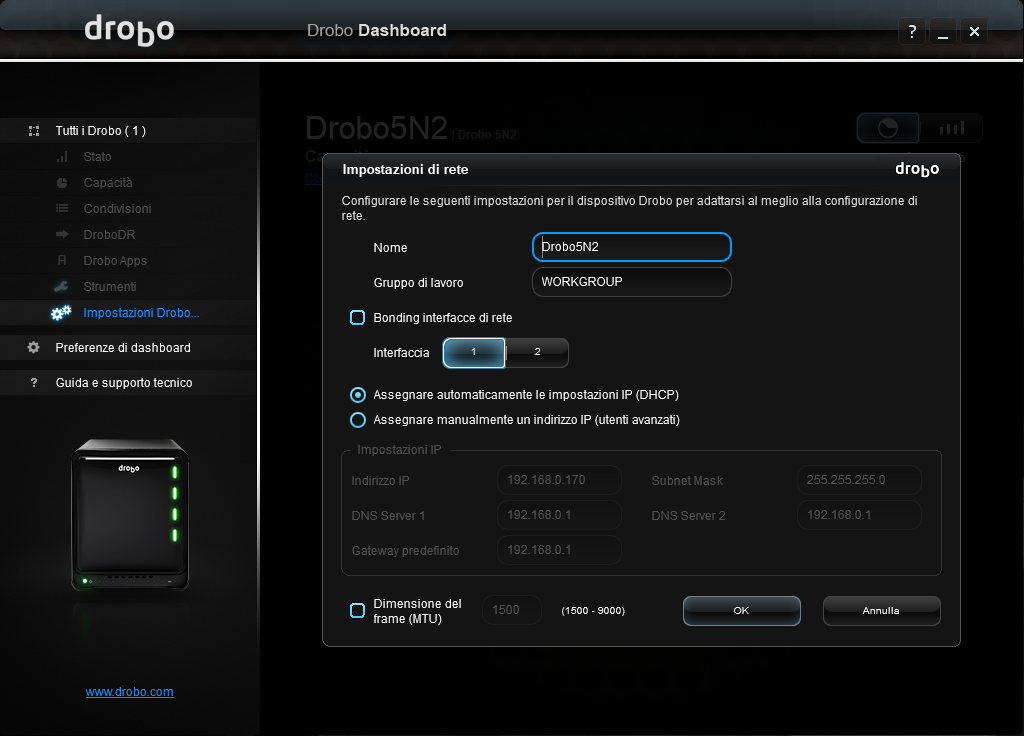Visit the www.drobo.com link
Image resolution: width=1024 pixels, height=736 pixels.
pyautogui.click(x=129, y=692)
